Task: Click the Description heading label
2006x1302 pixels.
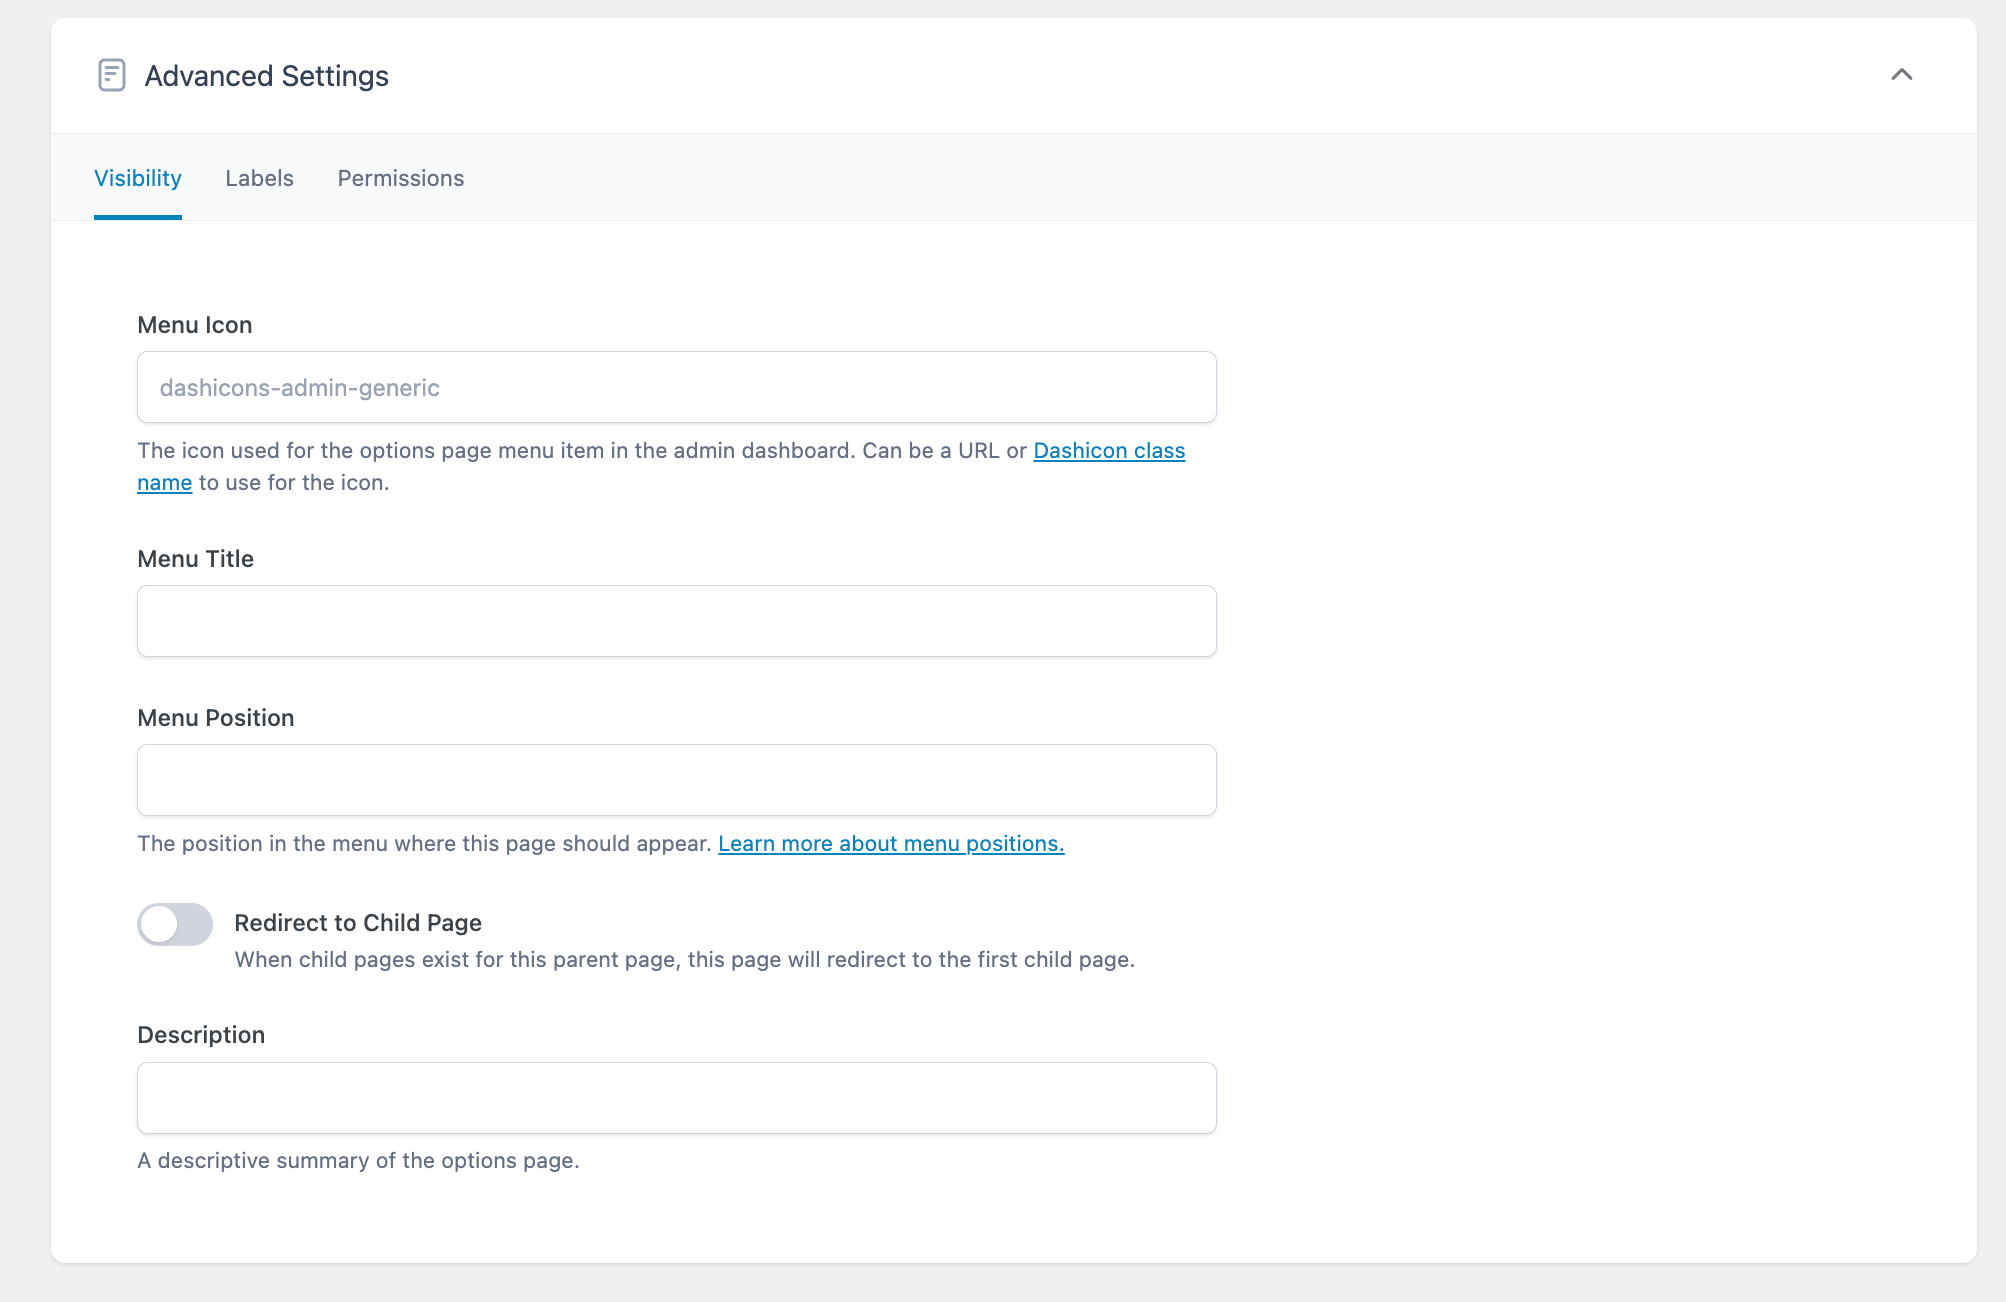Action: [x=201, y=1034]
